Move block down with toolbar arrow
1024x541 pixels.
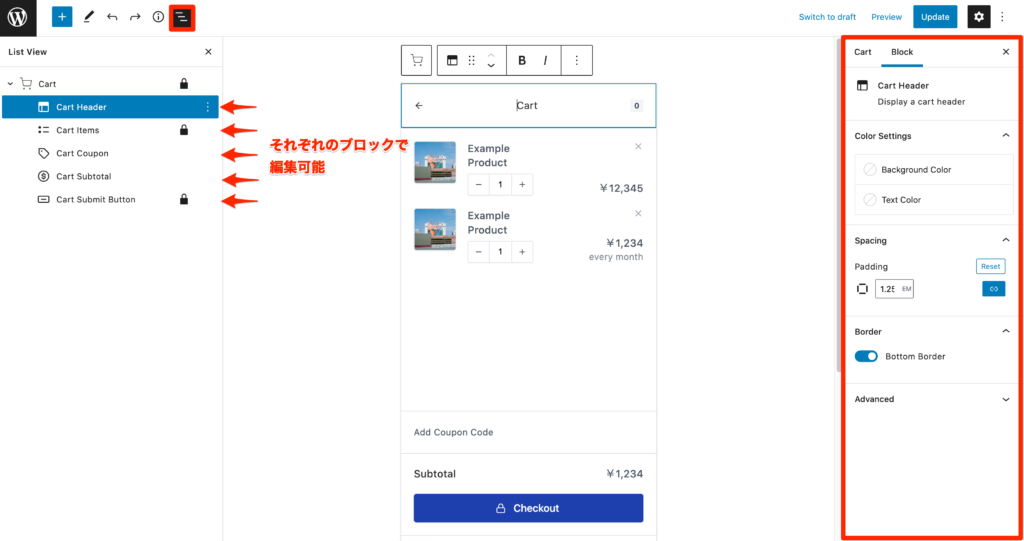pyautogui.click(x=491, y=66)
